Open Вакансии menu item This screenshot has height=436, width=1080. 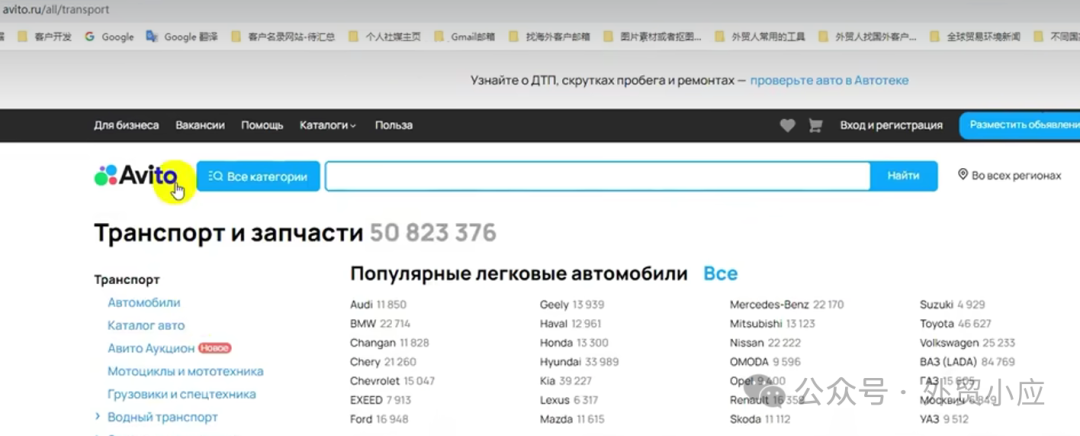200,125
